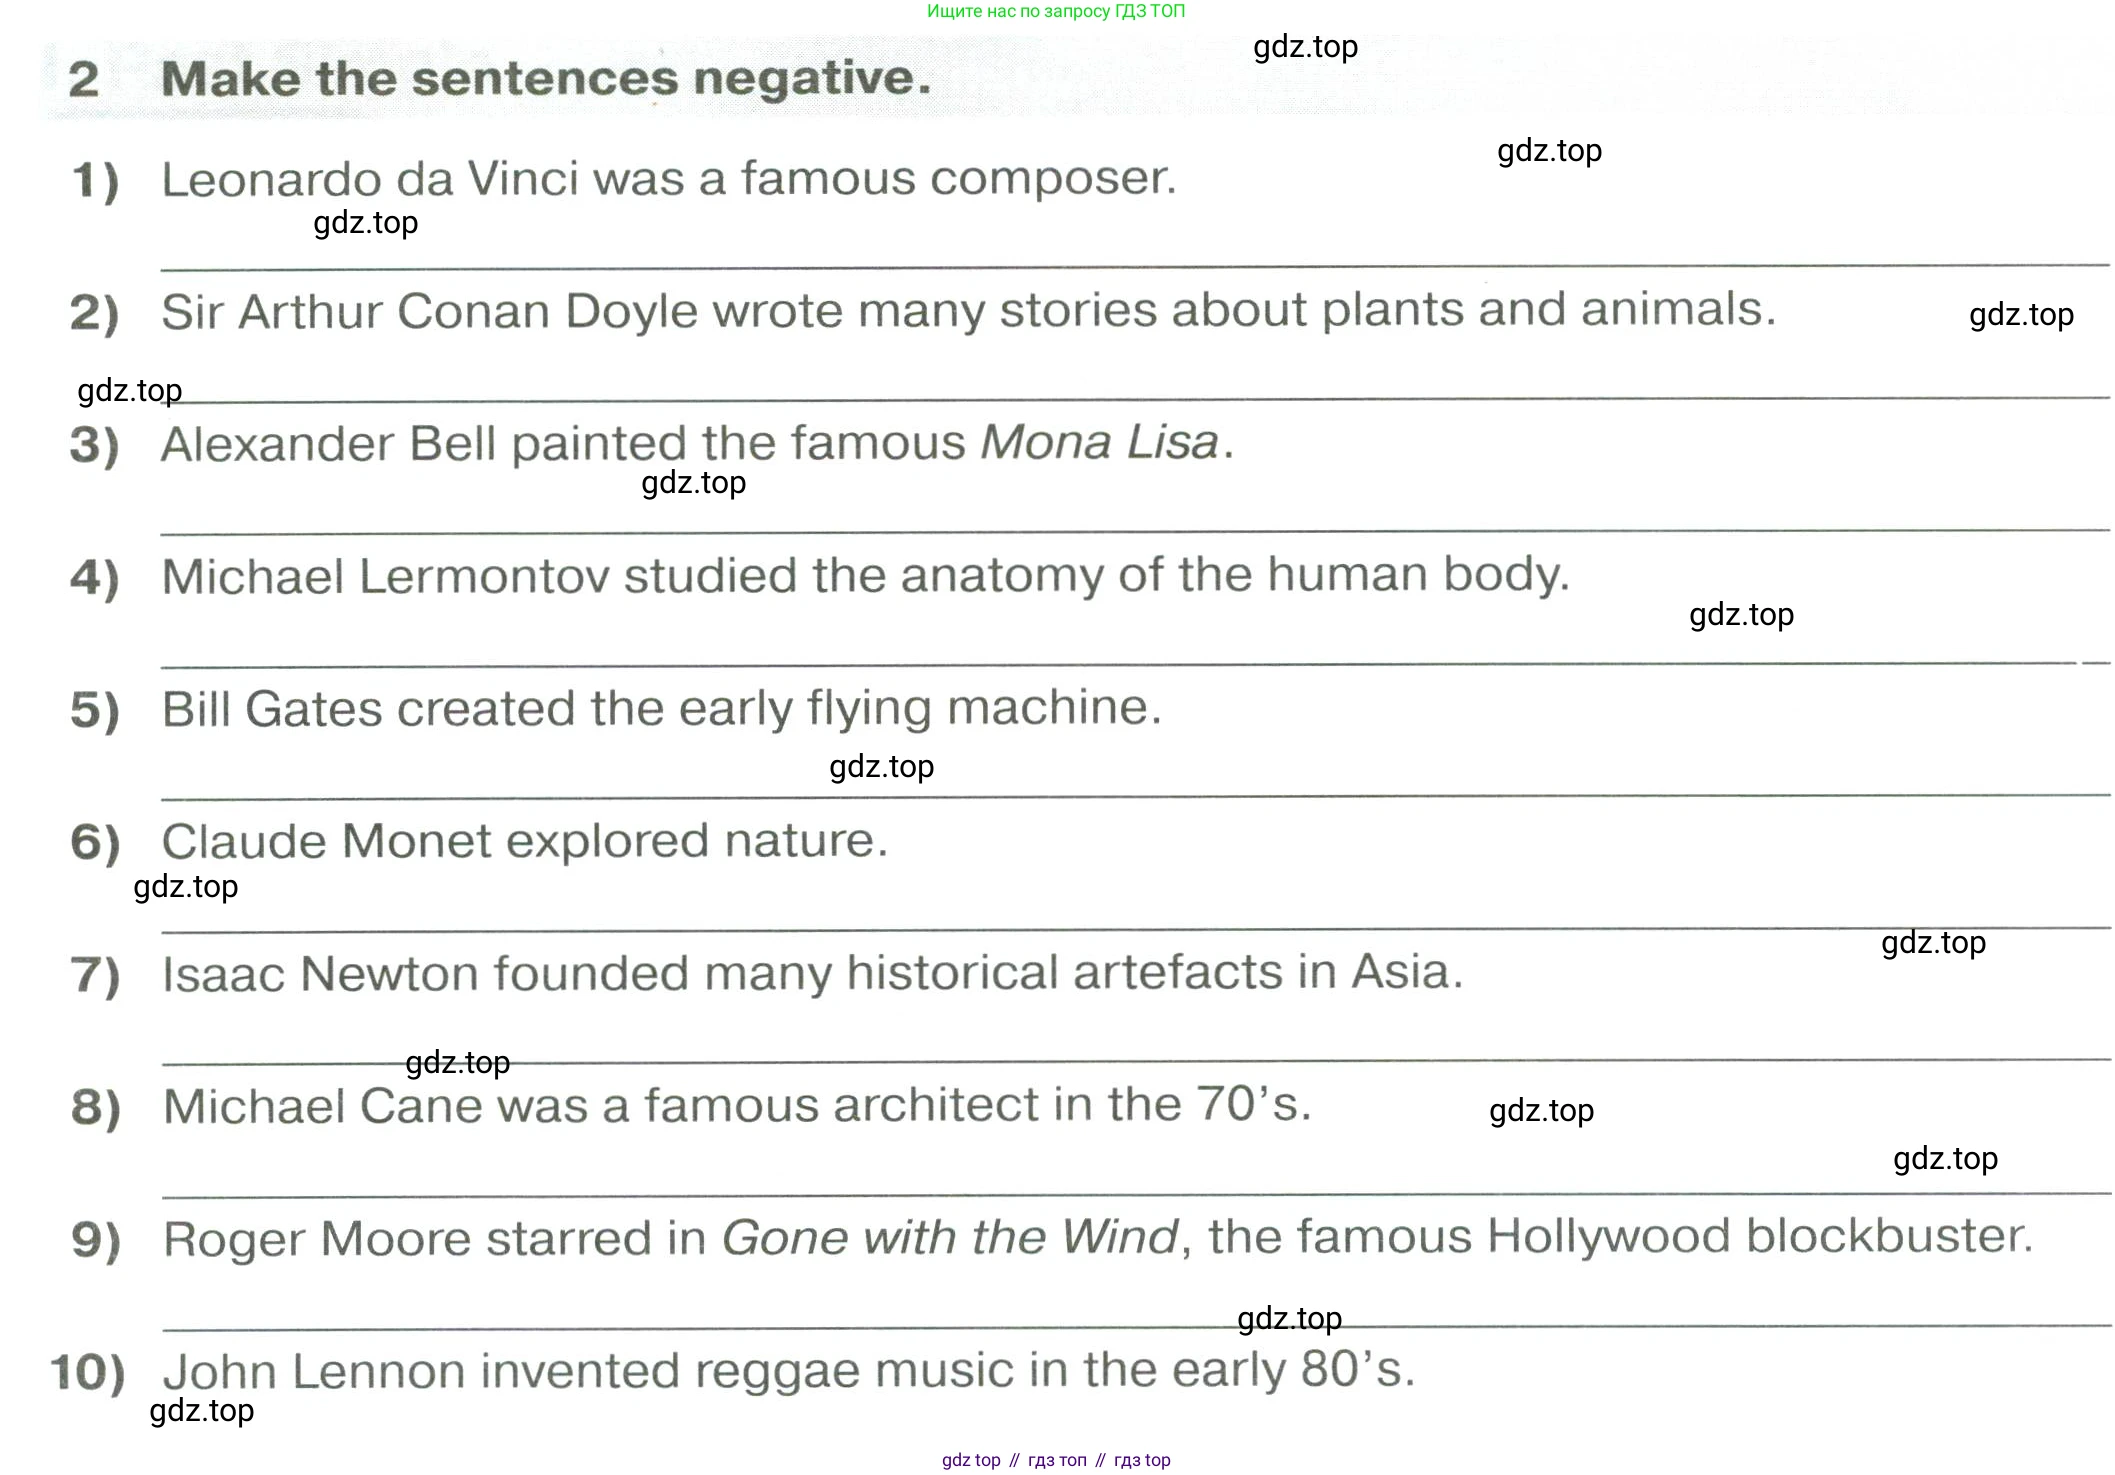This screenshot has height=1475, width=2115.
Task: Open the bottom 'gdz top // гдз топ' link
Action: (1056, 1460)
